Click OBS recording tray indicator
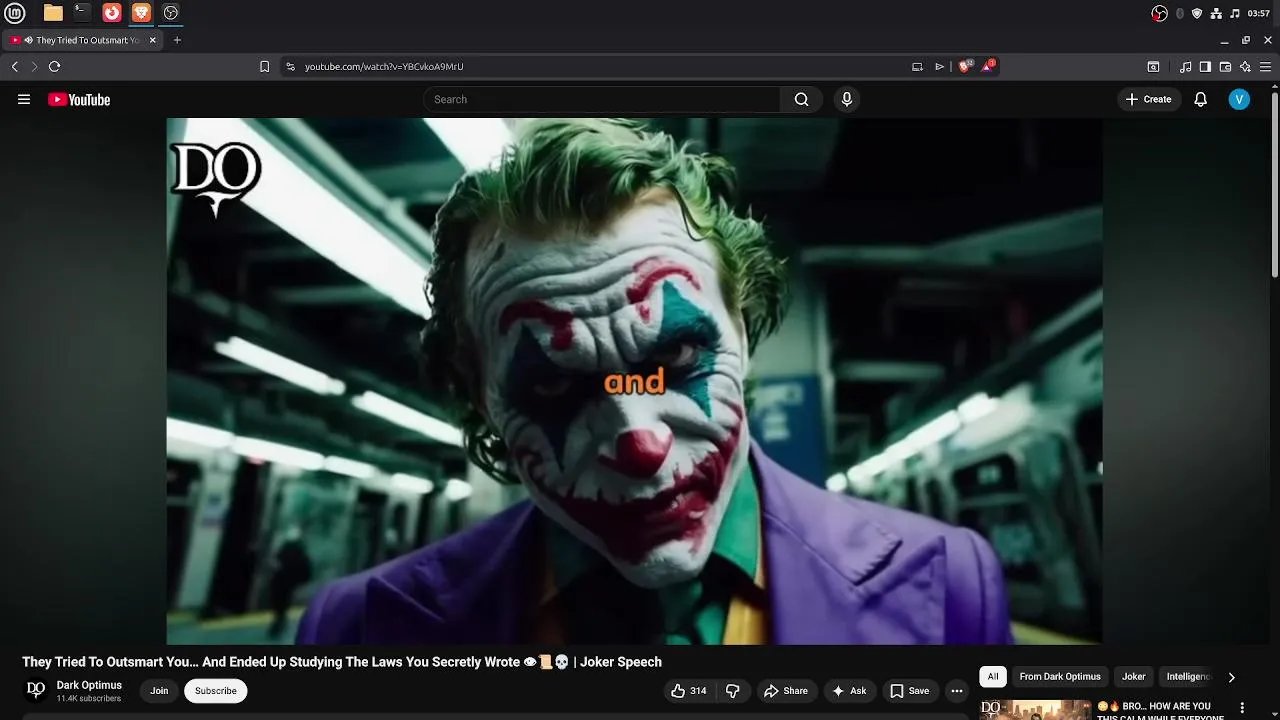The width and height of the screenshot is (1280, 720). pyautogui.click(x=1160, y=13)
